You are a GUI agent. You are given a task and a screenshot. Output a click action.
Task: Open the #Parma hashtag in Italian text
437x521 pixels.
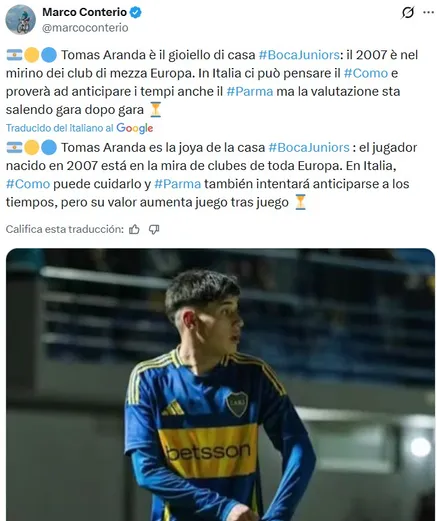250,91
